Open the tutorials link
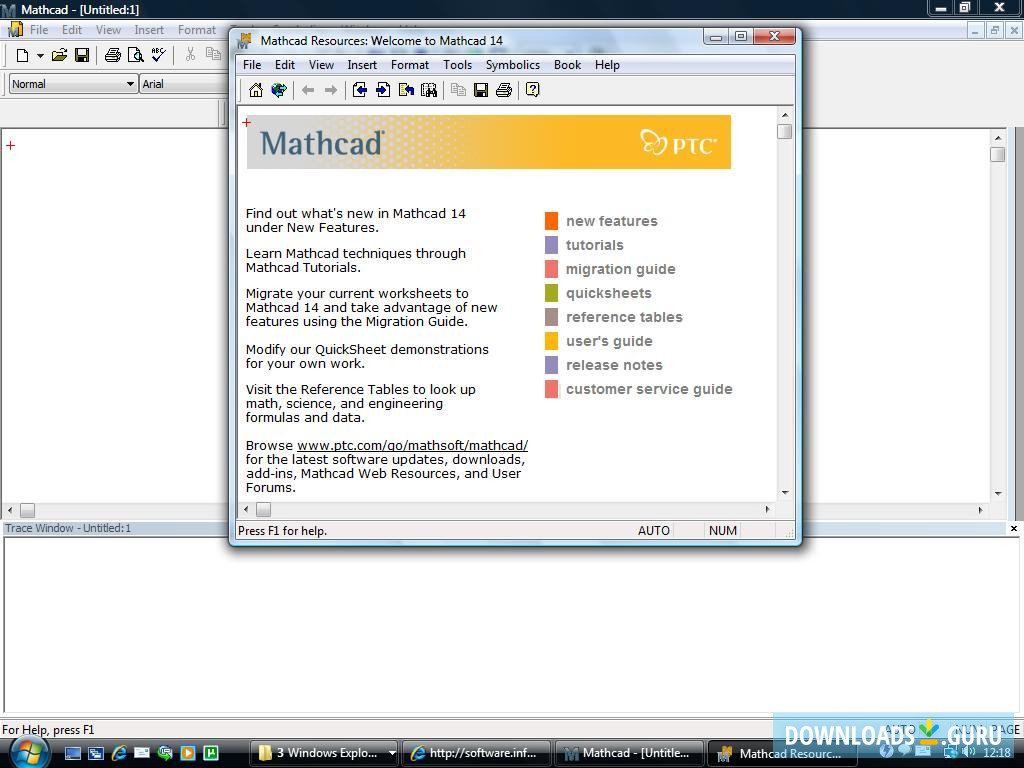The height and width of the screenshot is (768, 1024). pyautogui.click(x=594, y=245)
